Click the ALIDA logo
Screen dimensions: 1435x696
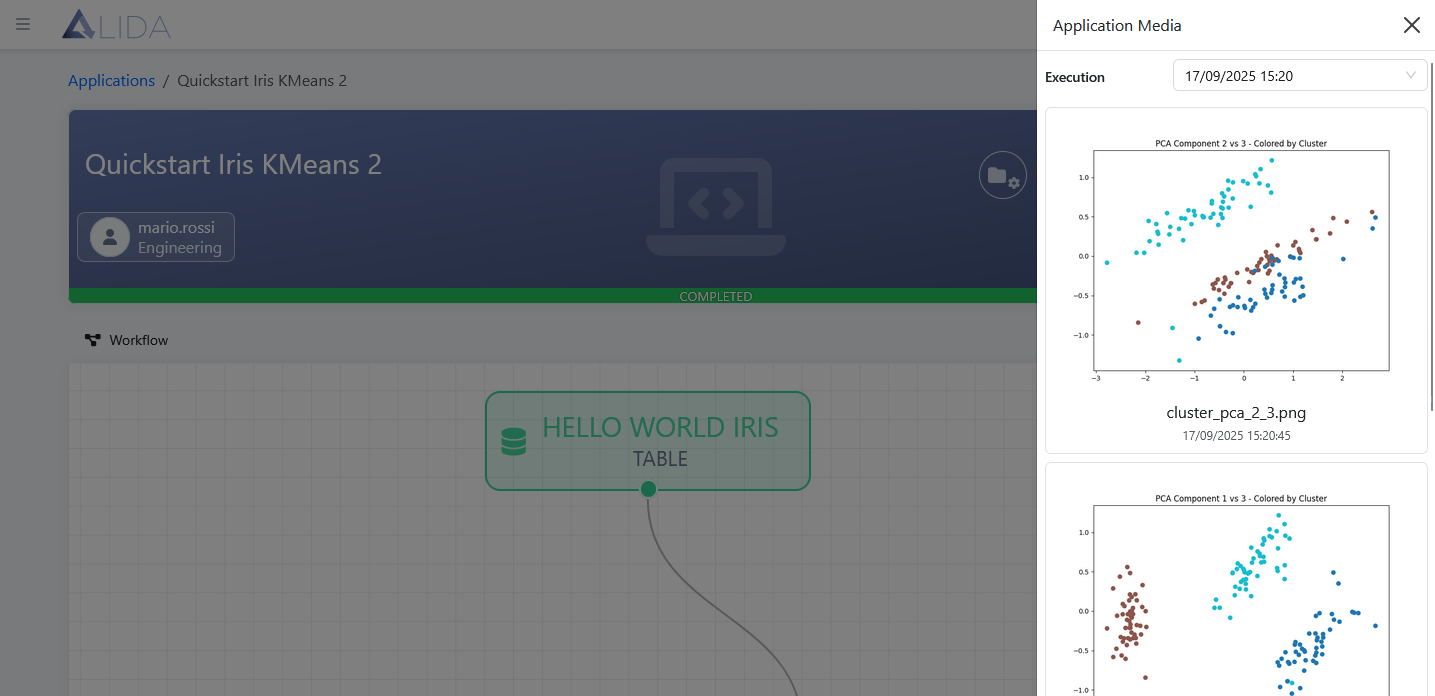tap(116, 25)
